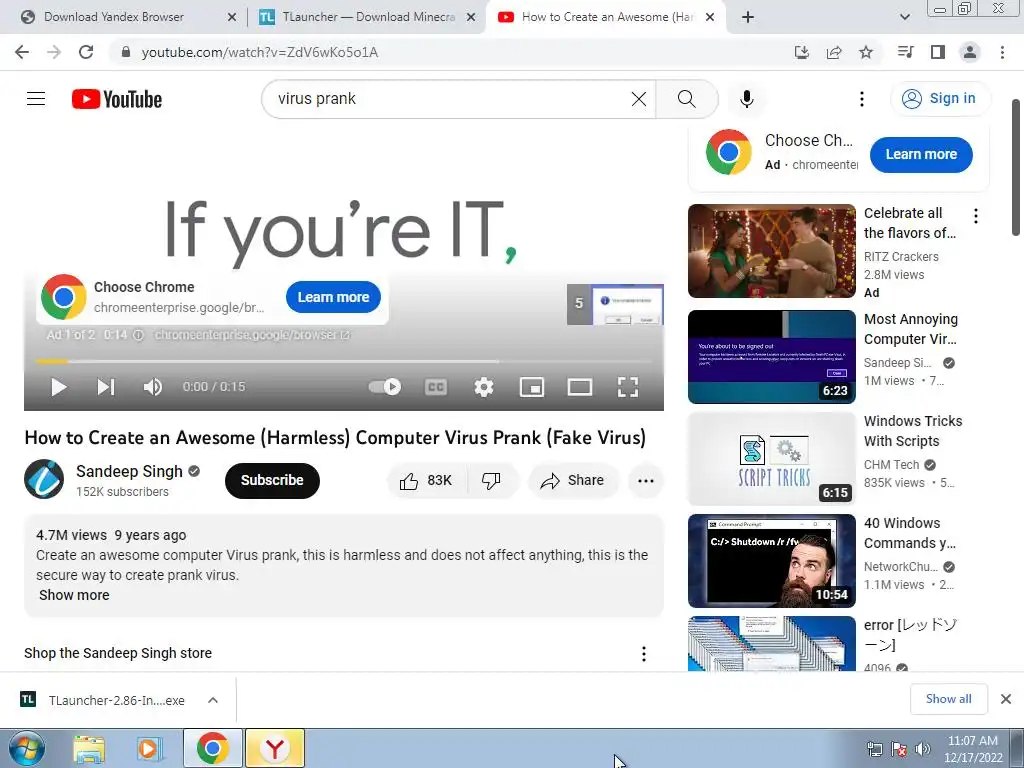Enter full screen mode
The image size is (1024, 768).
coord(628,387)
